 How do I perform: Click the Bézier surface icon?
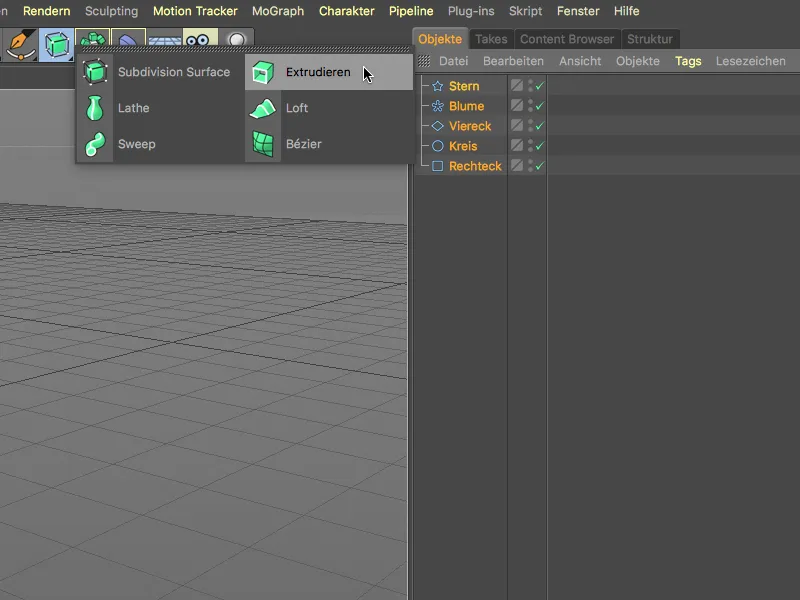click(x=263, y=144)
